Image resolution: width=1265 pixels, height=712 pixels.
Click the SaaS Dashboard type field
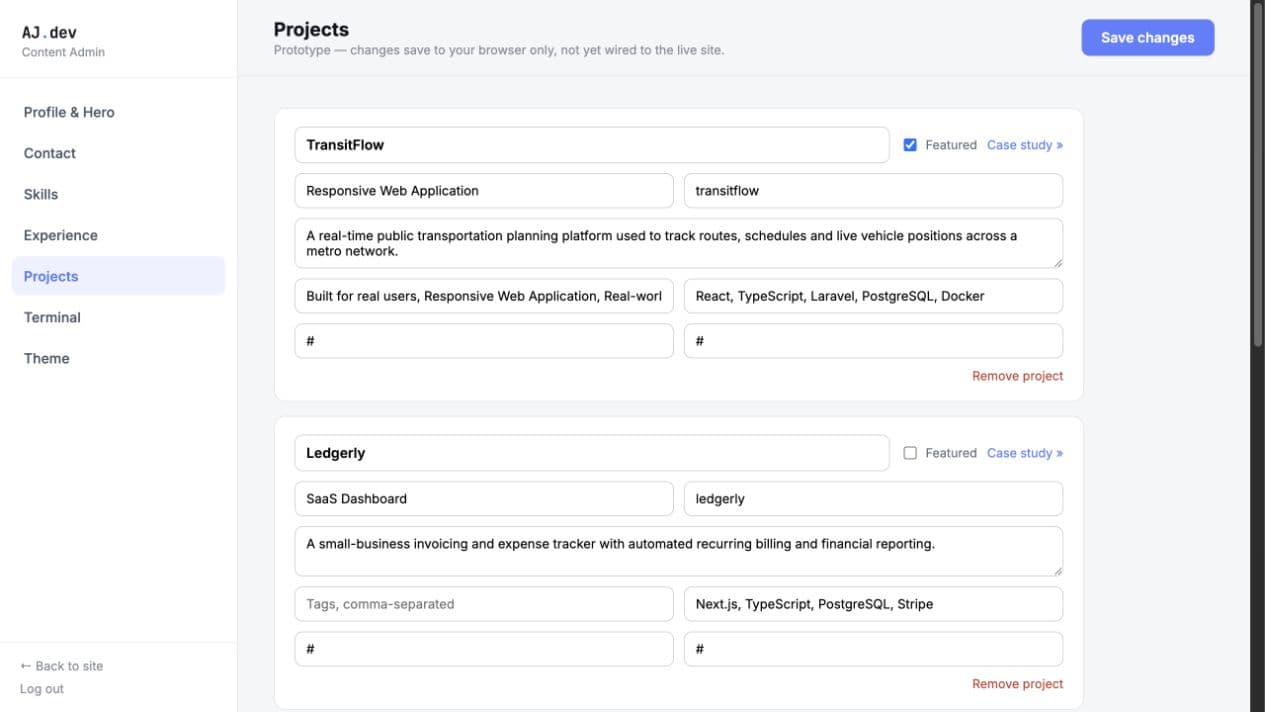[484, 499]
